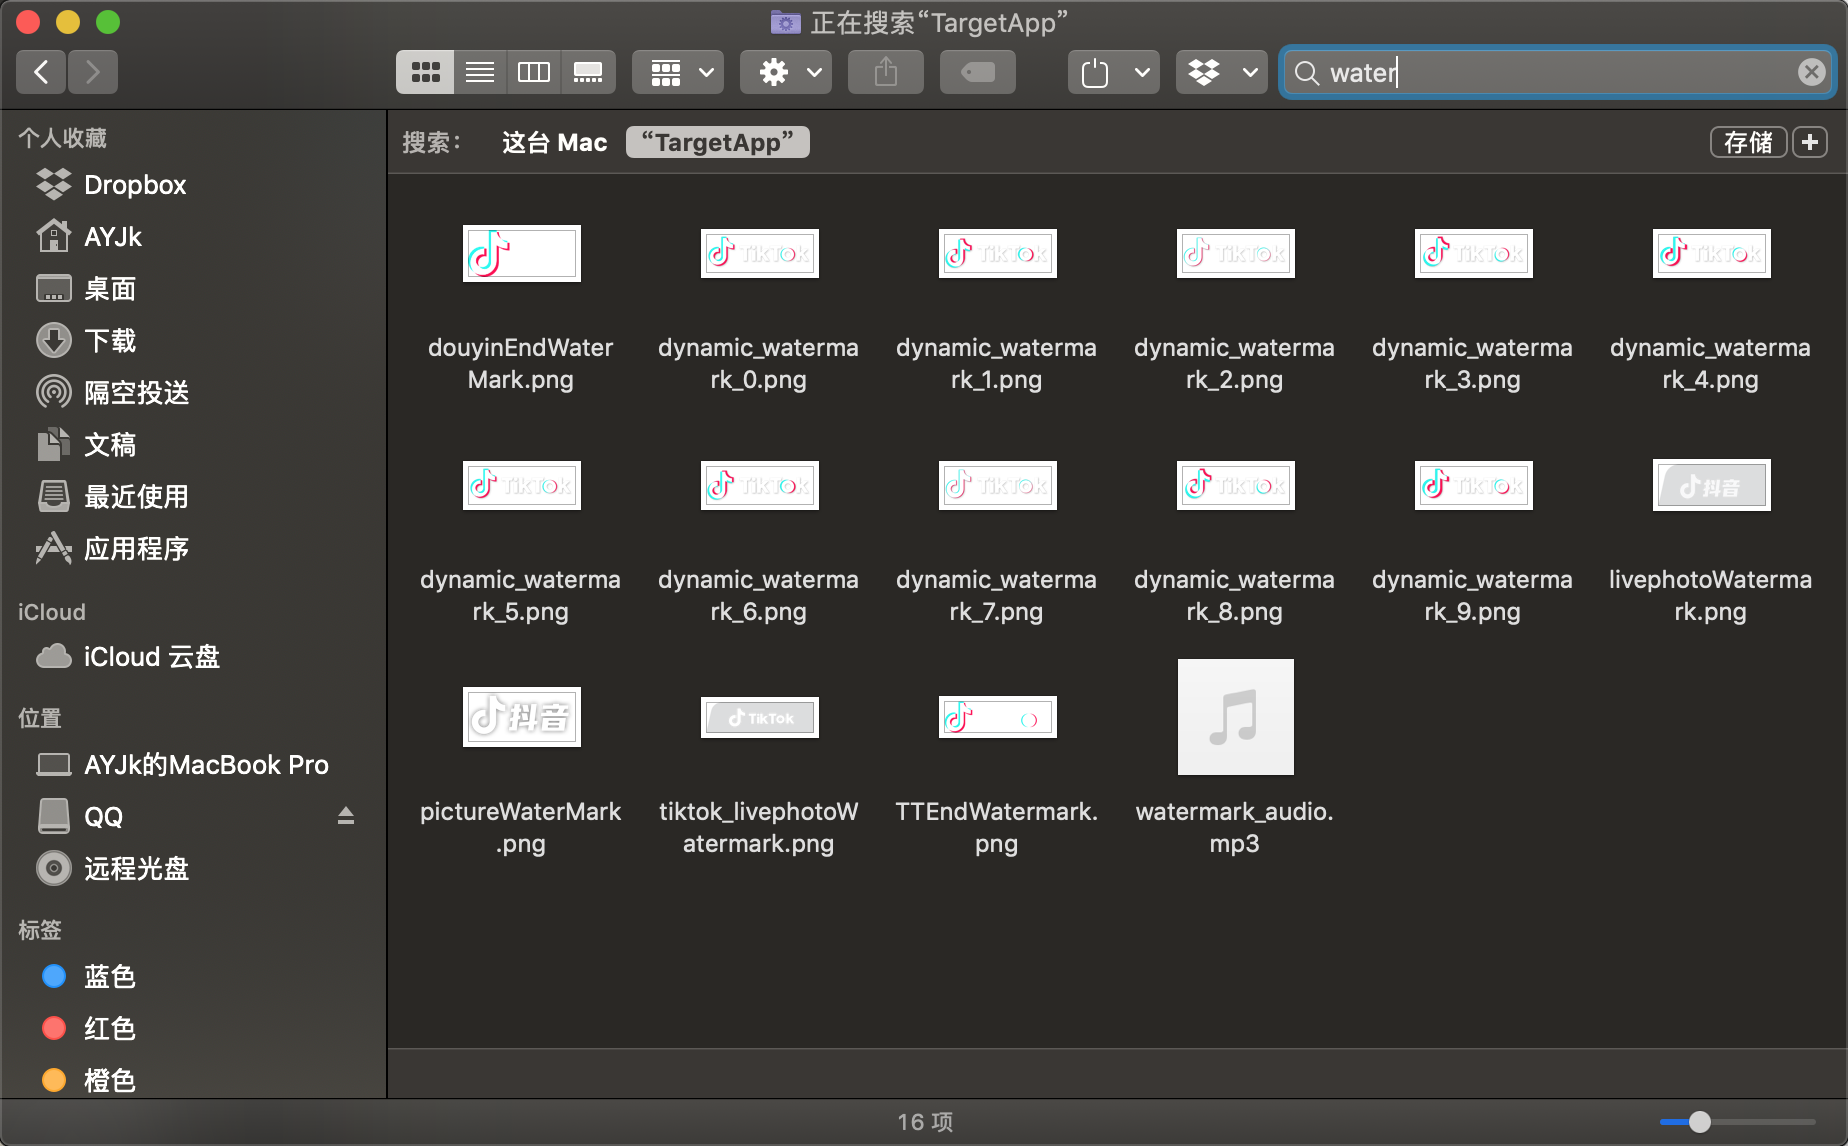
Task: Open the gear action menu
Action: tap(786, 72)
